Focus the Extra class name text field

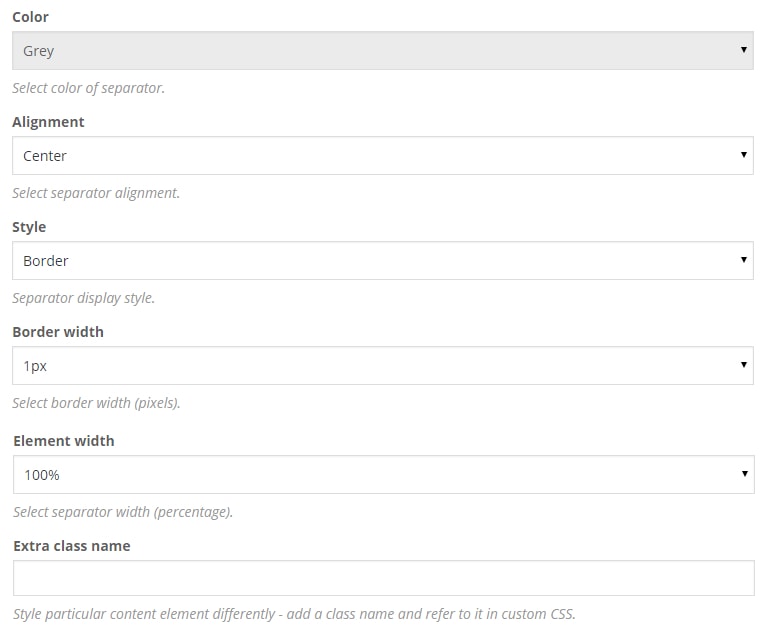coord(383,578)
